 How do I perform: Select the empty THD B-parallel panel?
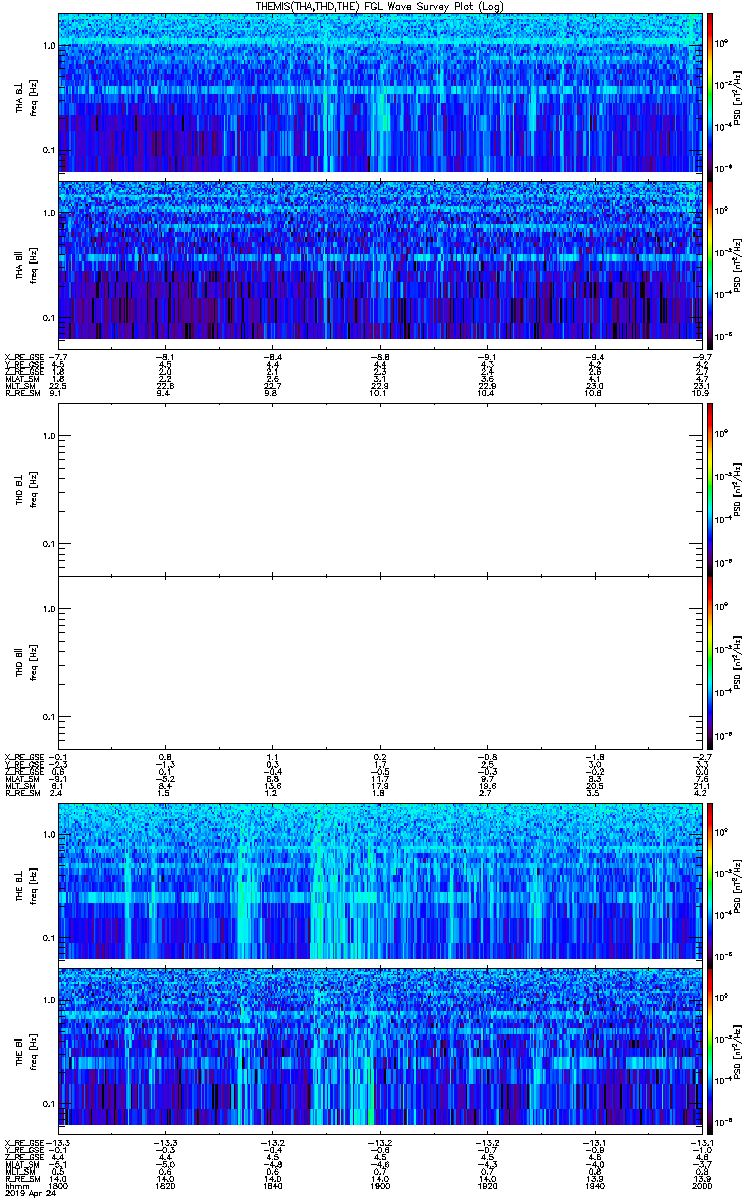379,662
